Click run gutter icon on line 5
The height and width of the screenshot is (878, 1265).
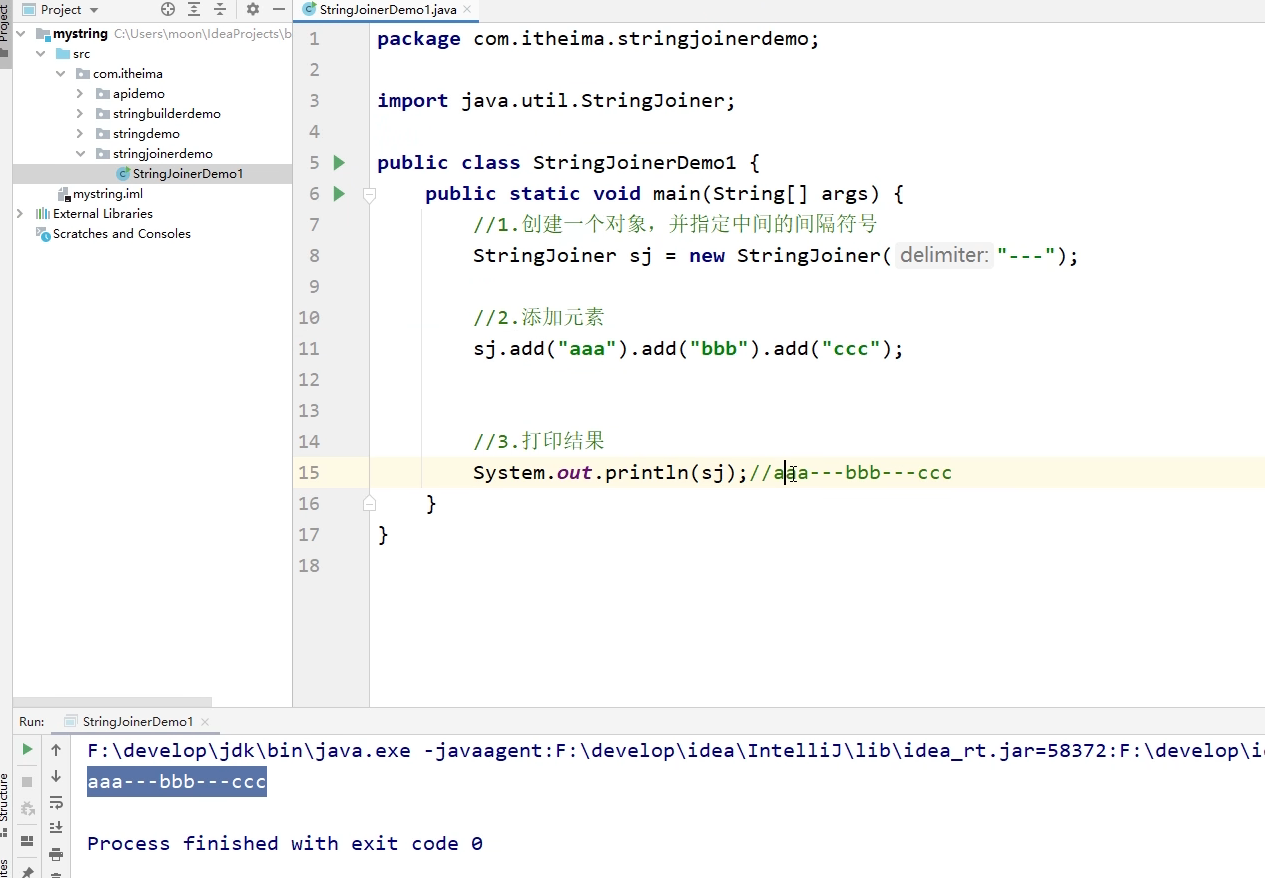pos(339,162)
